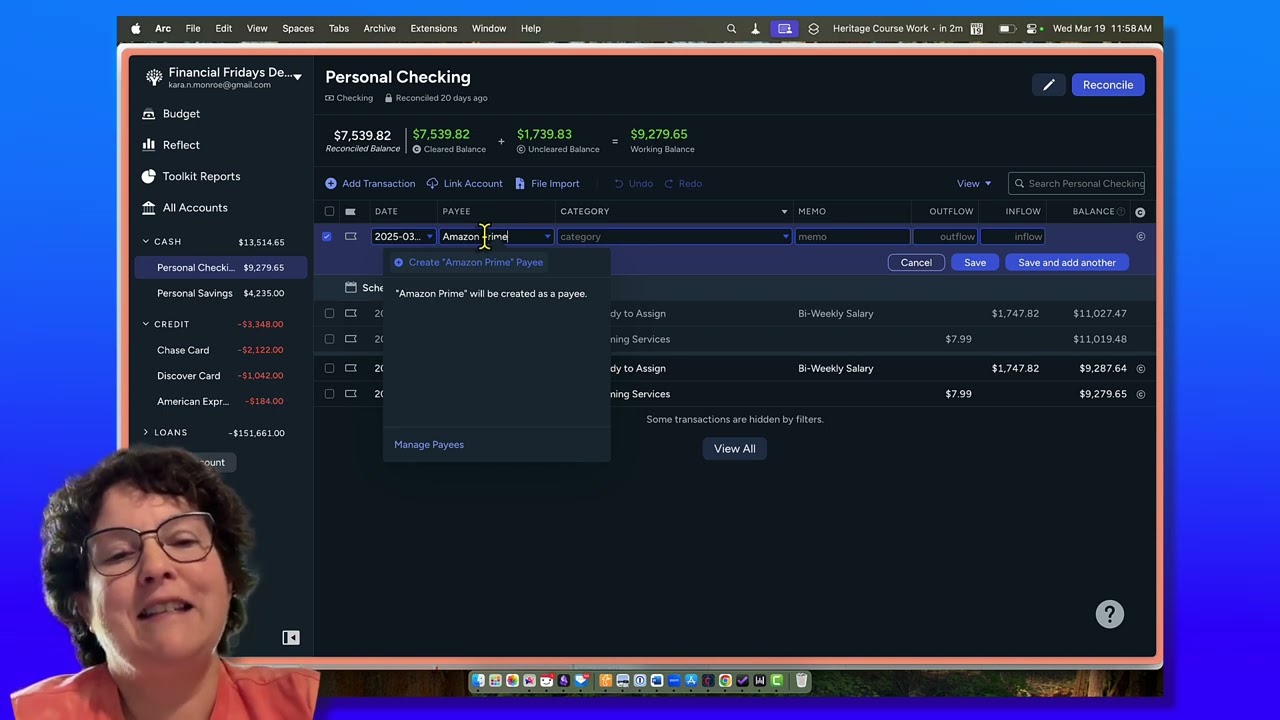
Task: Click the info icon beside the Balance header
Action: [x=1121, y=212]
